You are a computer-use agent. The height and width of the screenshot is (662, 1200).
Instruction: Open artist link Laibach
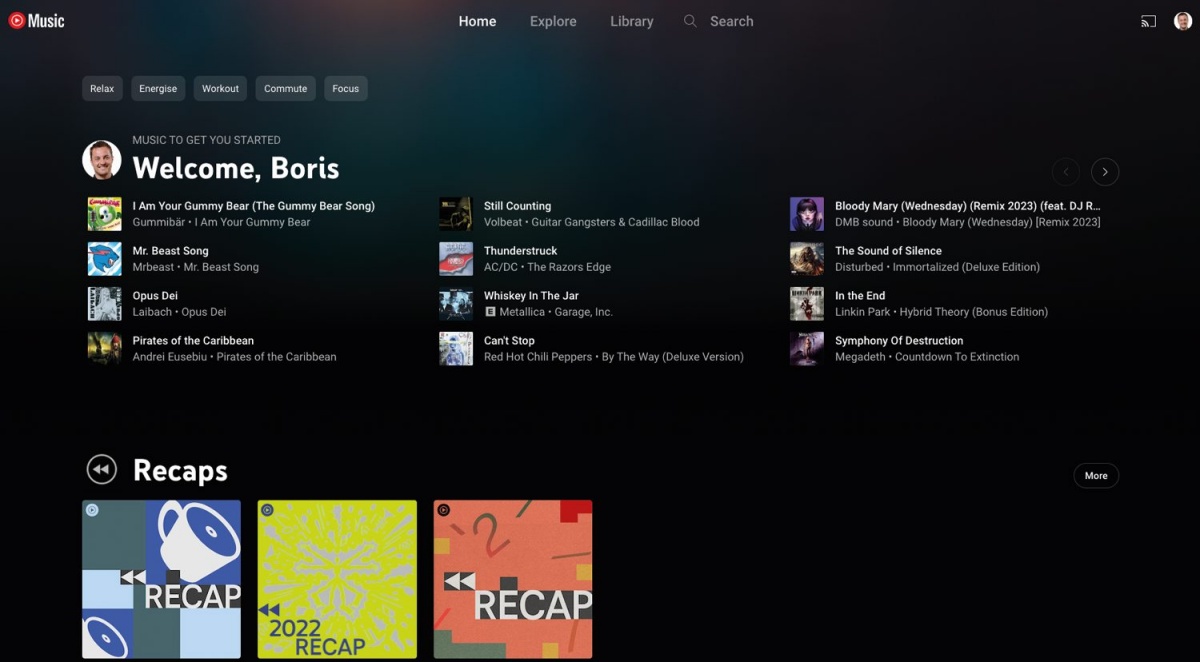(x=153, y=312)
